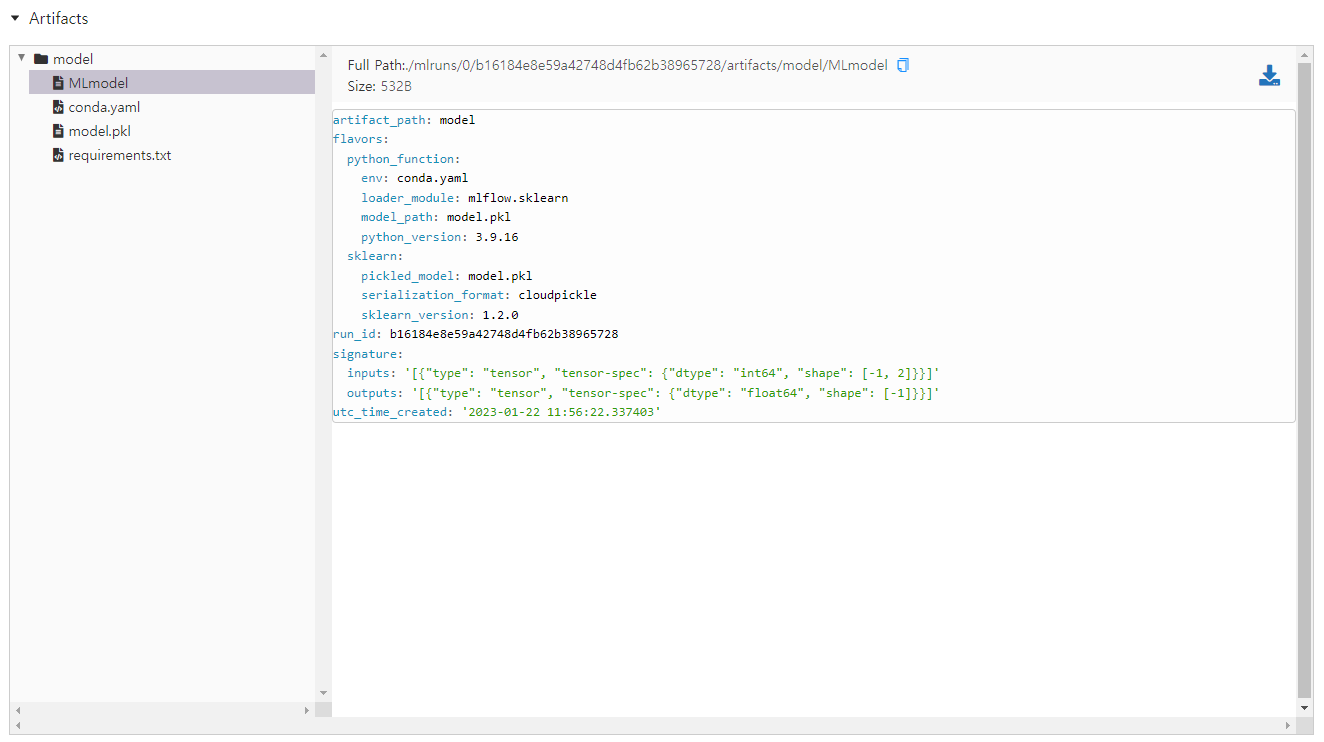Click the preview scrollbar up arrow
1324x742 pixels.
(1304, 53)
